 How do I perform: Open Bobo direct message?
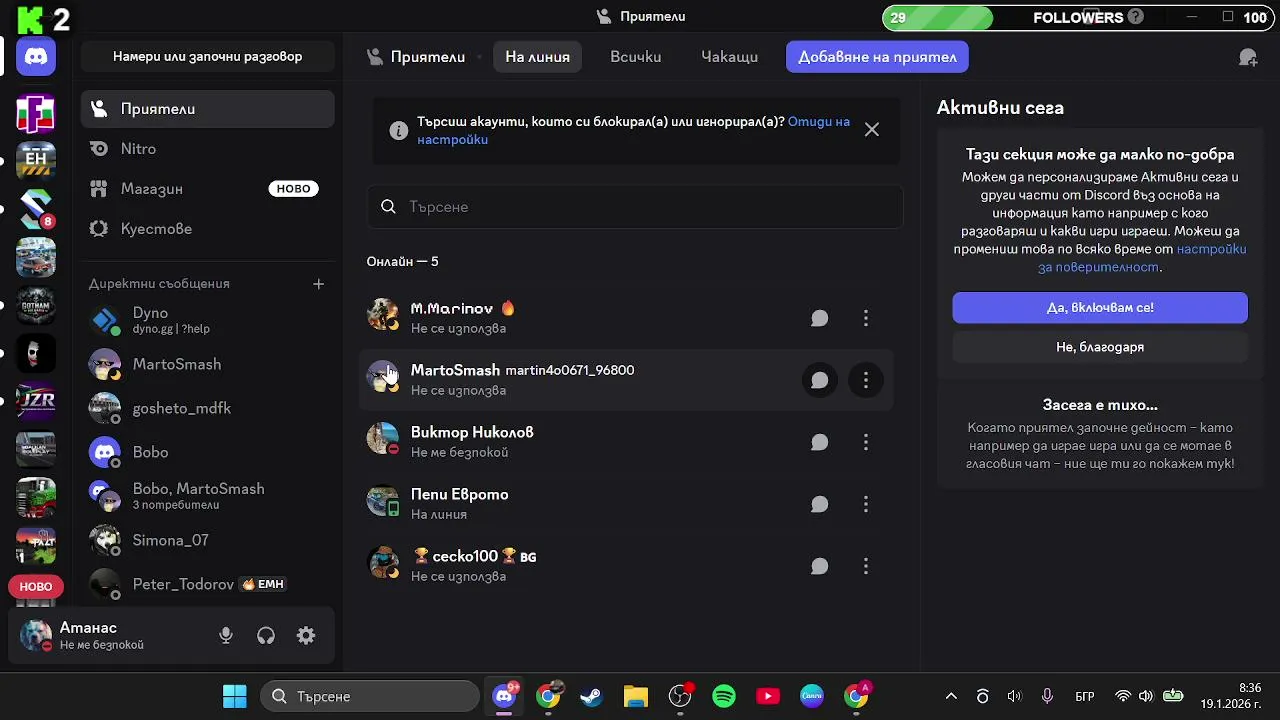click(x=208, y=452)
